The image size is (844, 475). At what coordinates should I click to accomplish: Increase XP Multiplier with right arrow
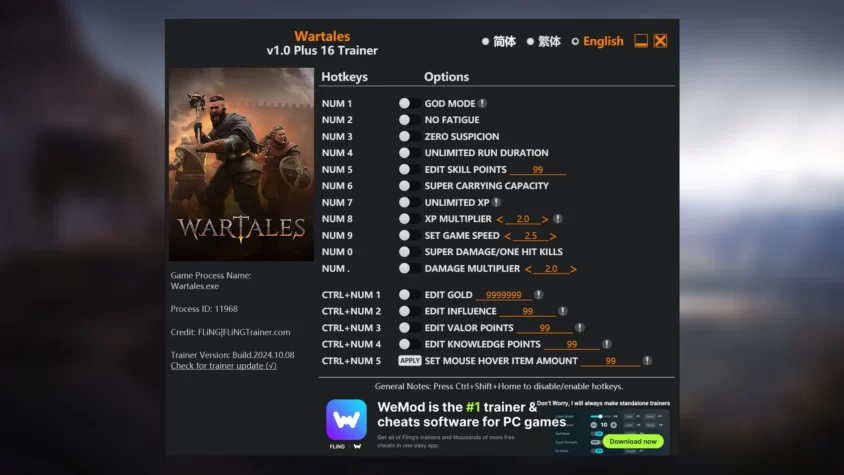click(x=545, y=219)
